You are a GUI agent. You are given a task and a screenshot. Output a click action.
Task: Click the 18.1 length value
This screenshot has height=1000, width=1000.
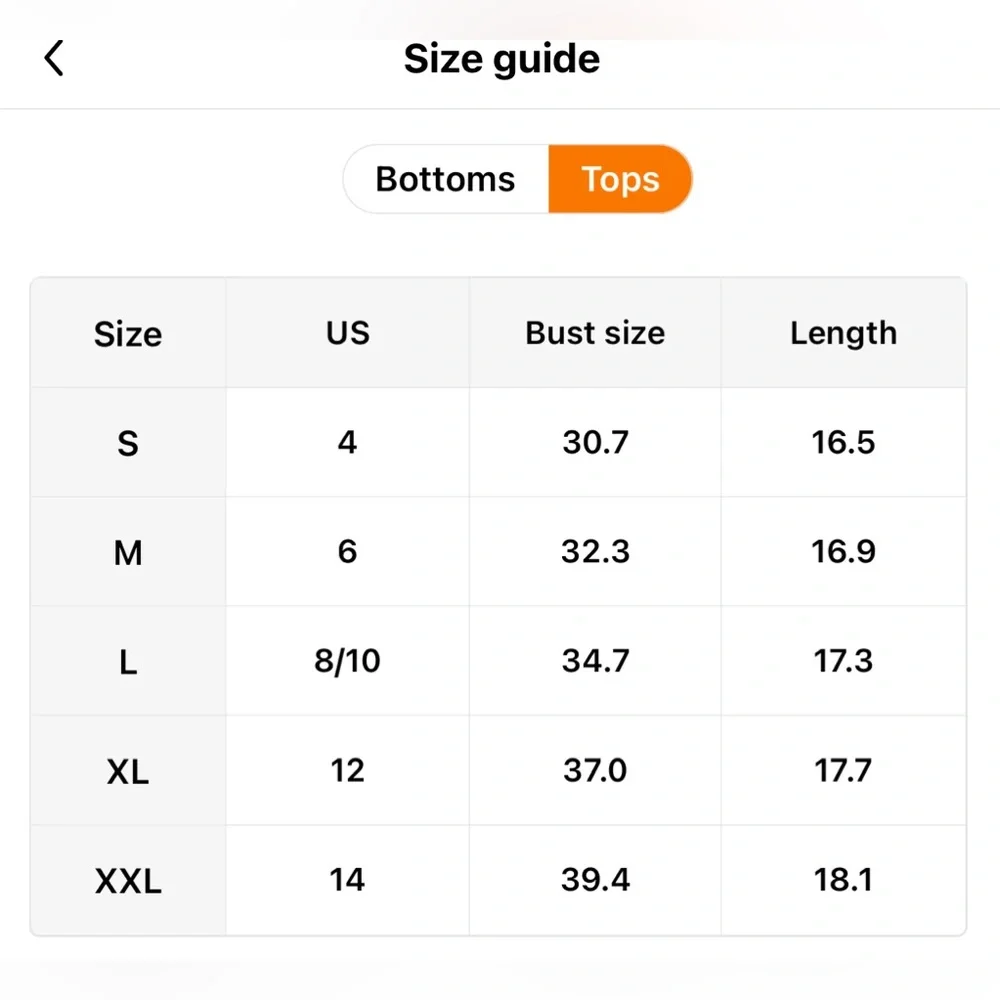(x=844, y=879)
